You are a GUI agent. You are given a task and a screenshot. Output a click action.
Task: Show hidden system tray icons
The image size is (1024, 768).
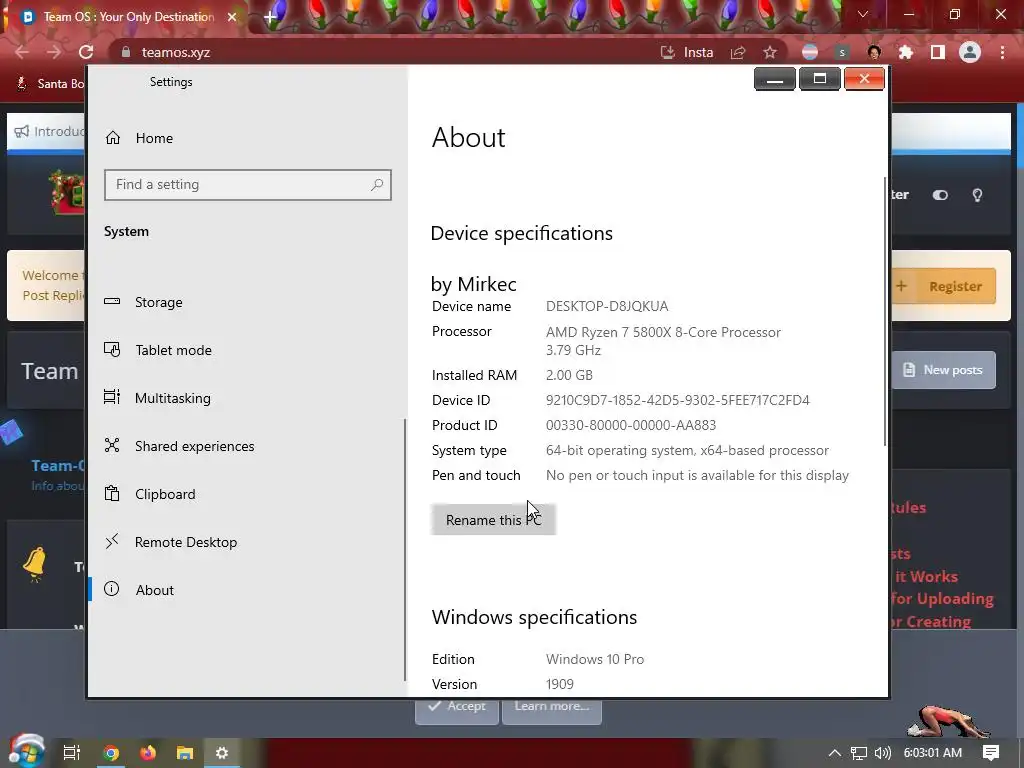pyautogui.click(x=835, y=753)
